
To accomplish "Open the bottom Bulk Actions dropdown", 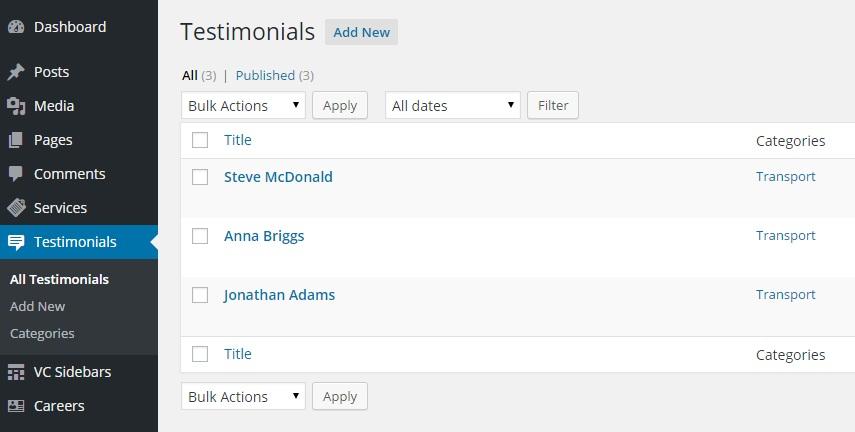I will coord(244,397).
